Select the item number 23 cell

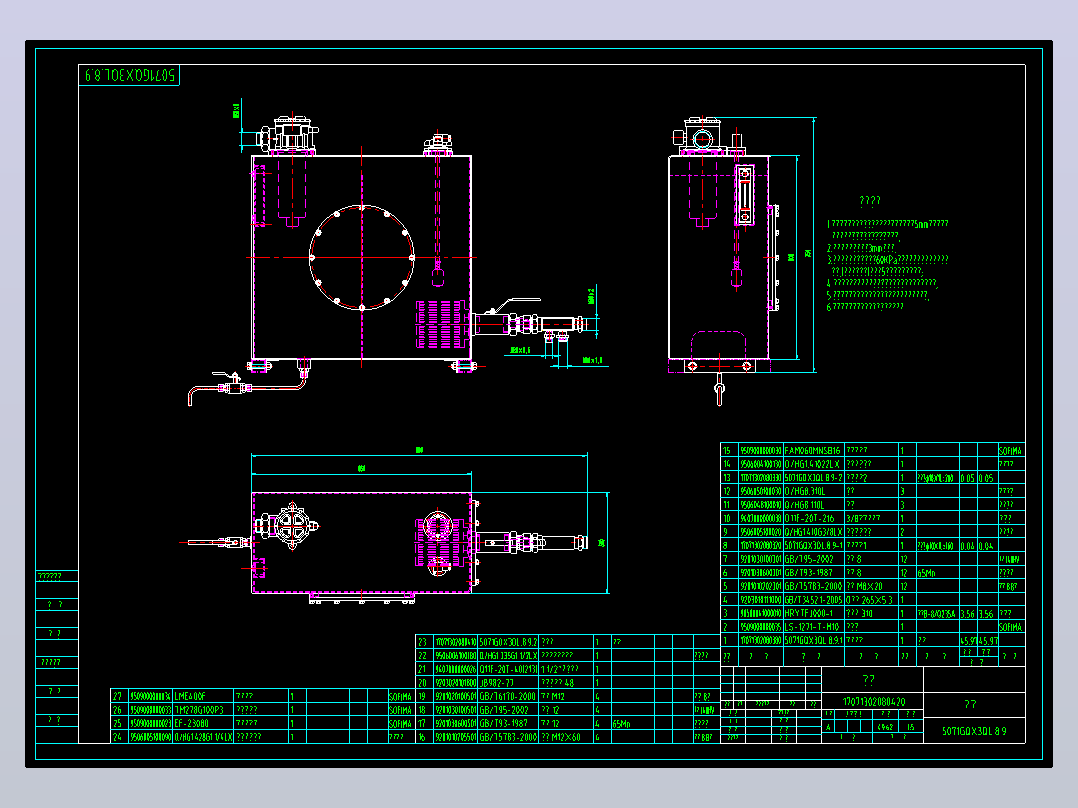424,642
